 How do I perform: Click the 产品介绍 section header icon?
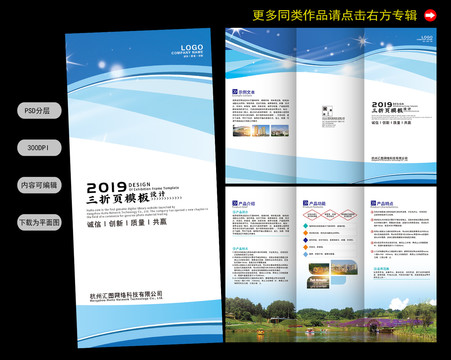click(235, 203)
